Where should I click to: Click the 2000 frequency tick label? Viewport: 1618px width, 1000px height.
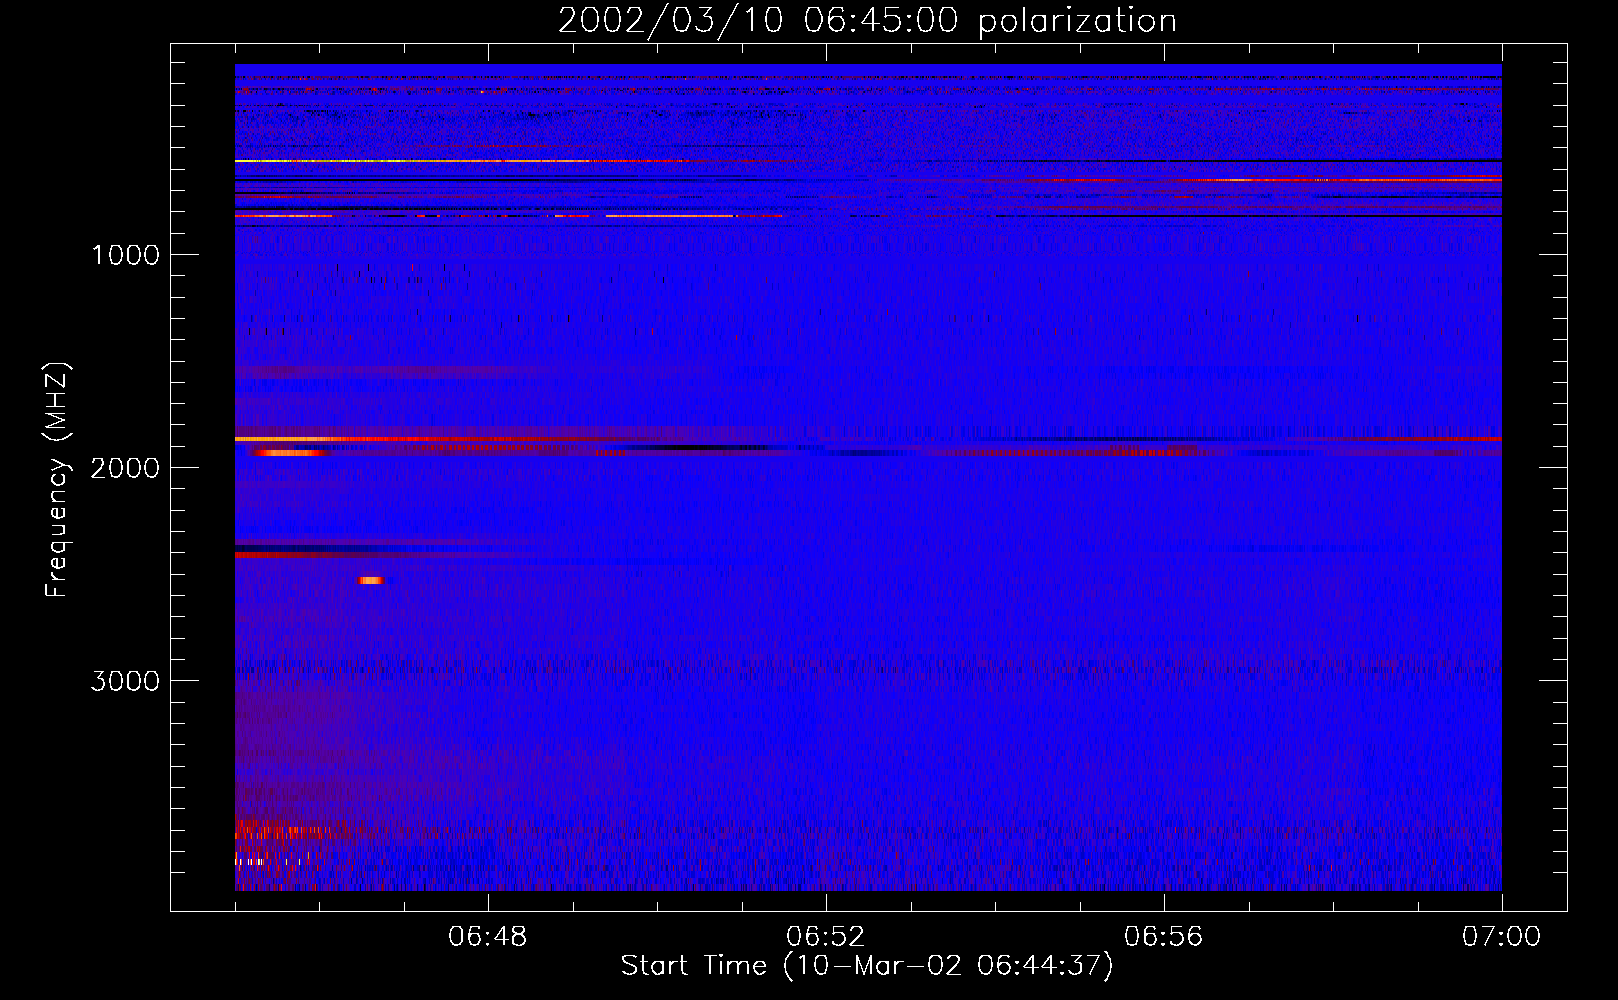(x=125, y=468)
